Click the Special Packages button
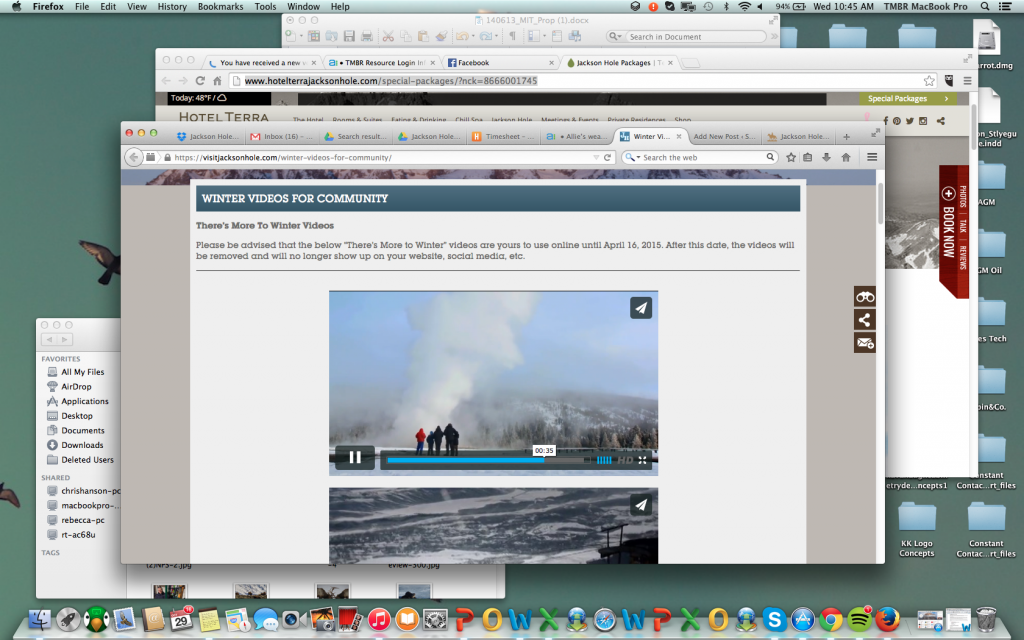The width and height of the screenshot is (1024, 640). click(908, 99)
